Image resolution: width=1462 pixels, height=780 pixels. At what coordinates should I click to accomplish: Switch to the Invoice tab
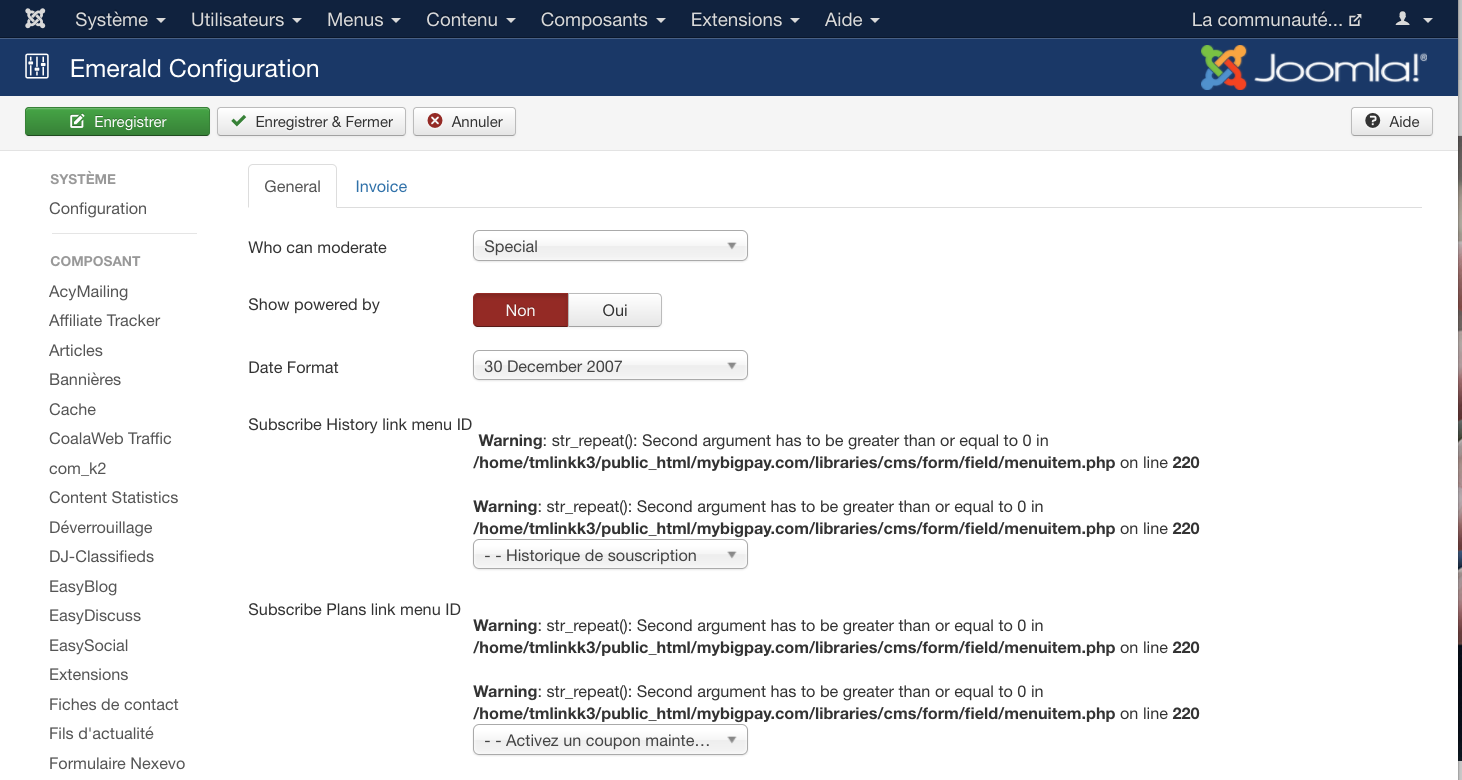coord(381,186)
